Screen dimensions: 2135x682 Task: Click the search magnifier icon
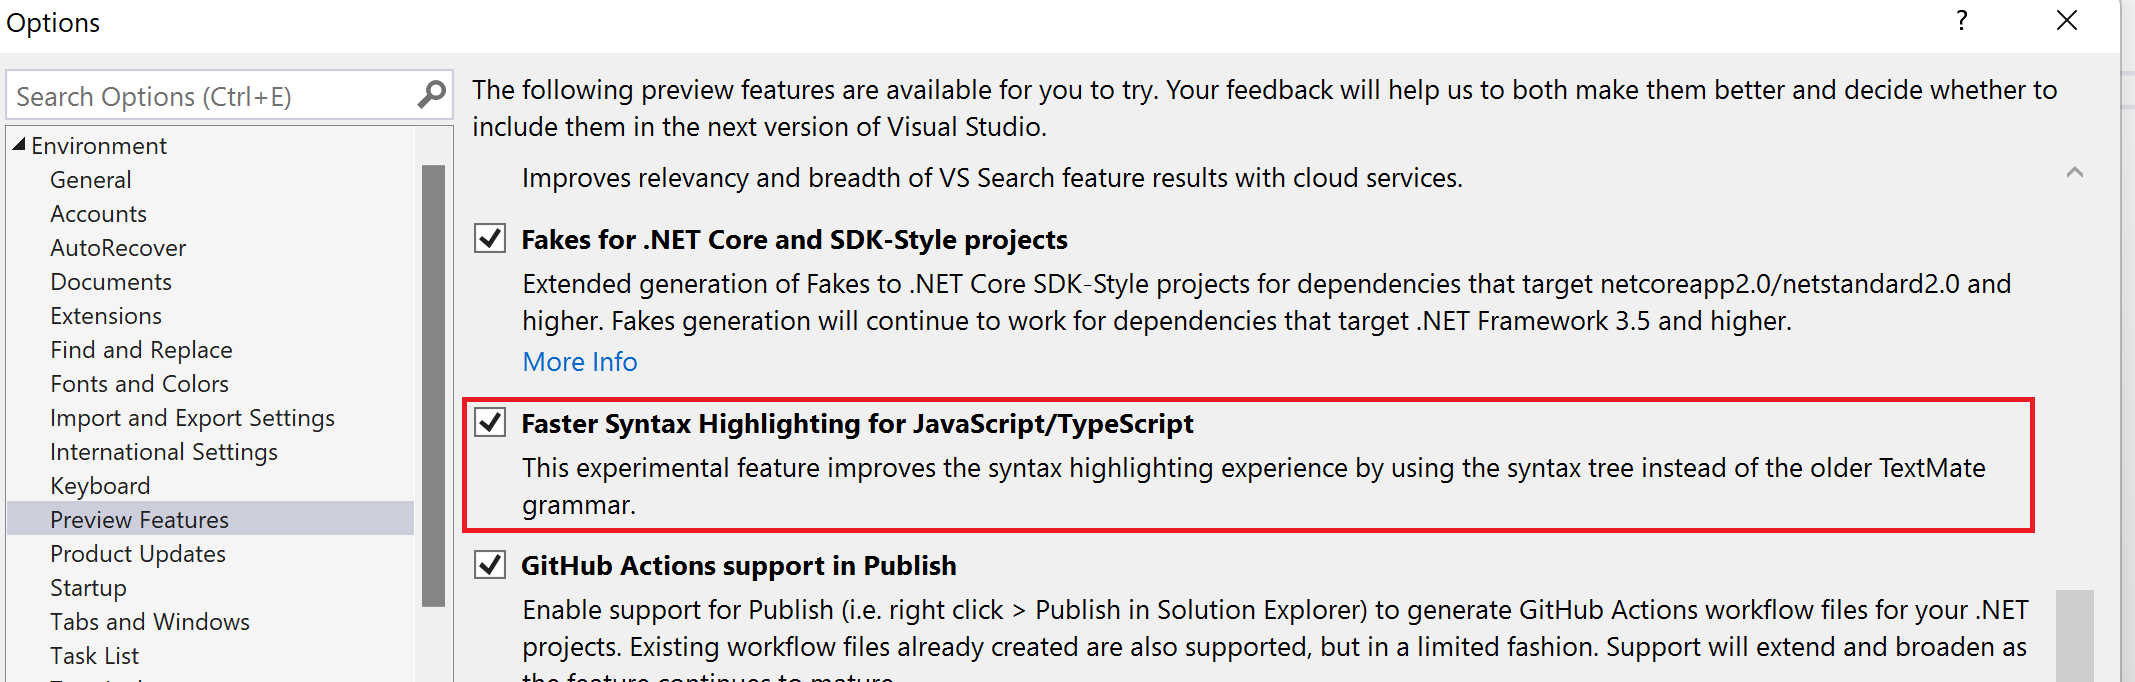(431, 94)
